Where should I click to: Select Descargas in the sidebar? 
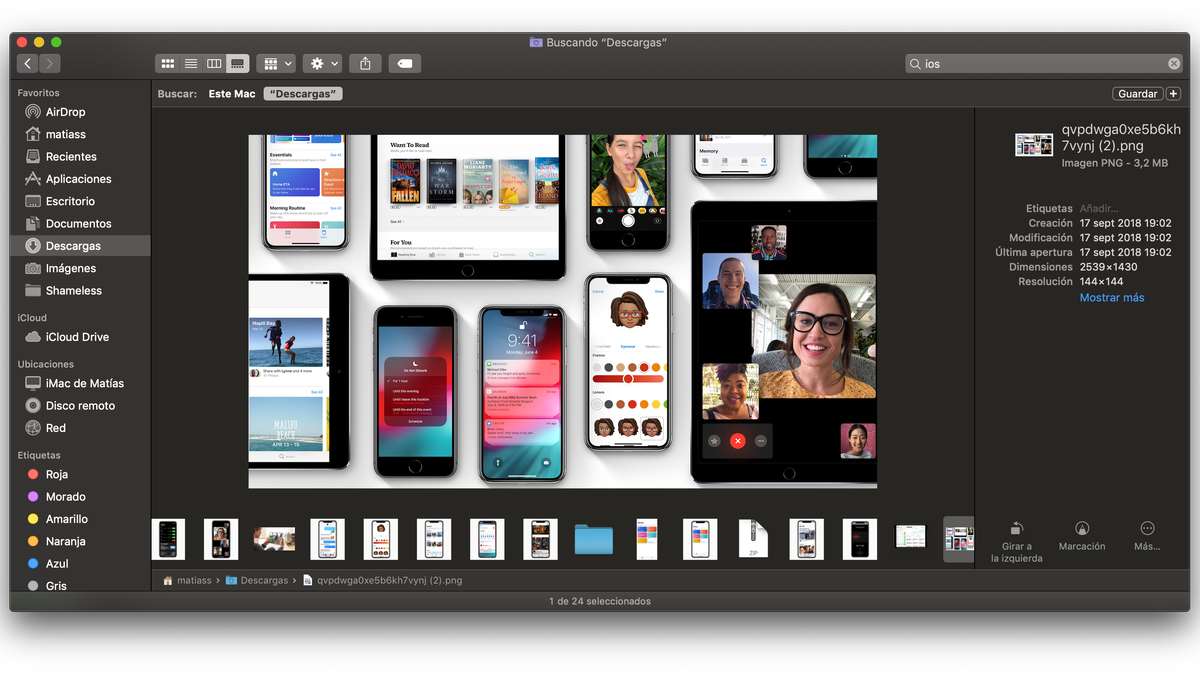coord(80,246)
